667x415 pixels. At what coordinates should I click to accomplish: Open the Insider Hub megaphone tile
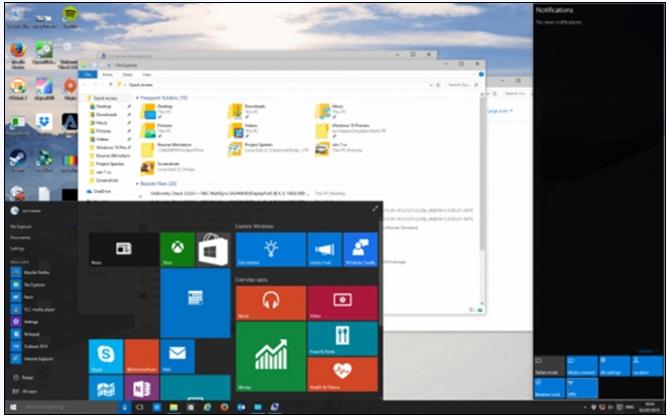tap(325, 249)
